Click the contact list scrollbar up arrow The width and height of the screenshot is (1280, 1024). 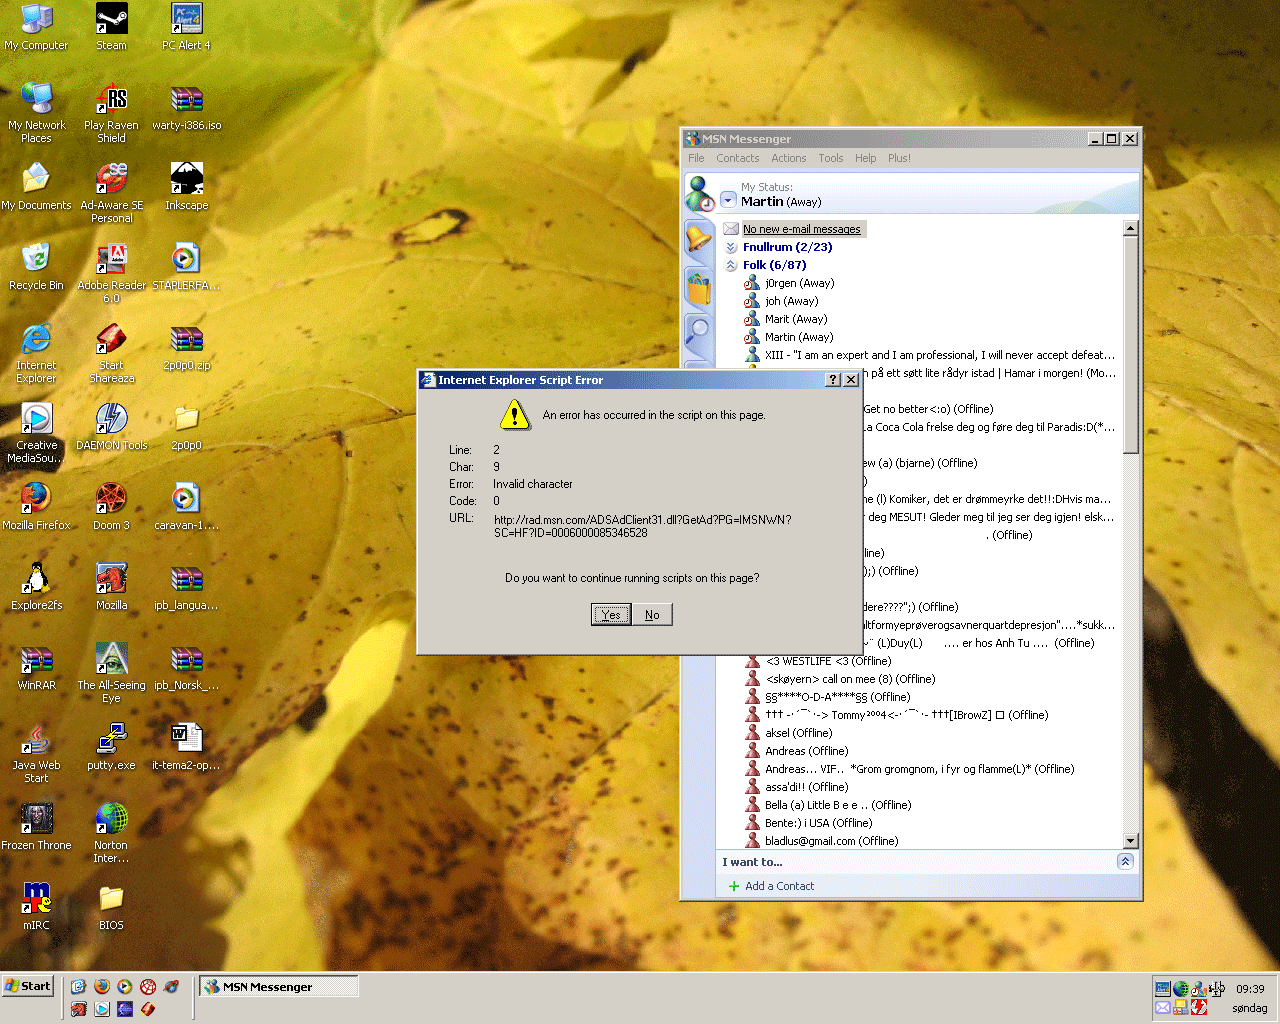1131,228
